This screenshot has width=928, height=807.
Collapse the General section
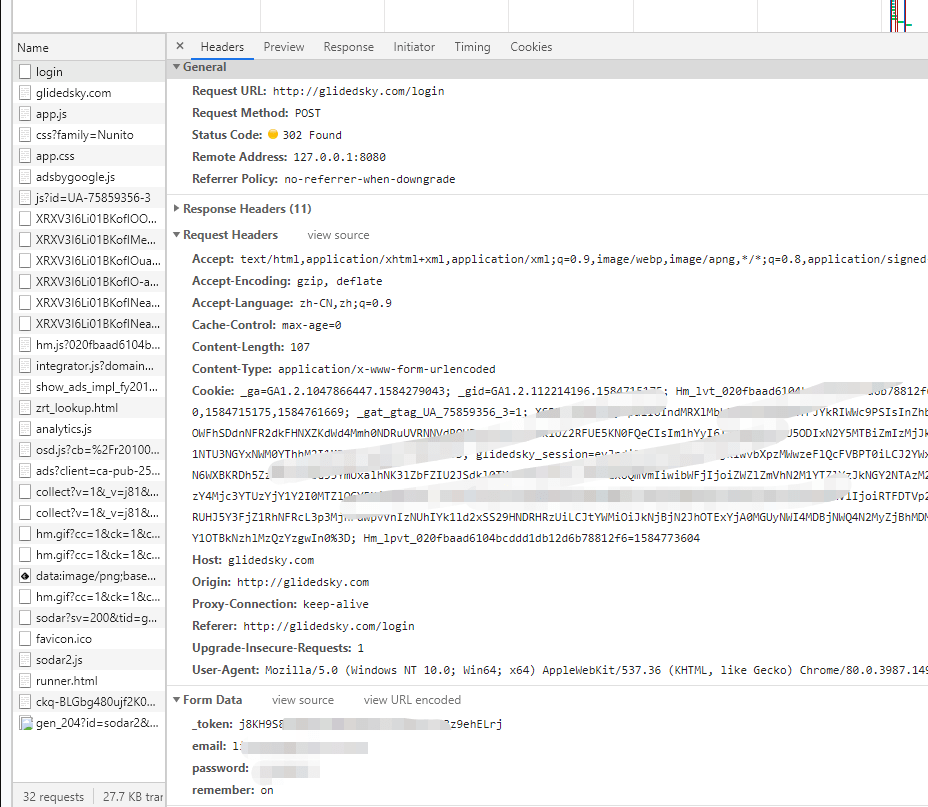pos(176,67)
